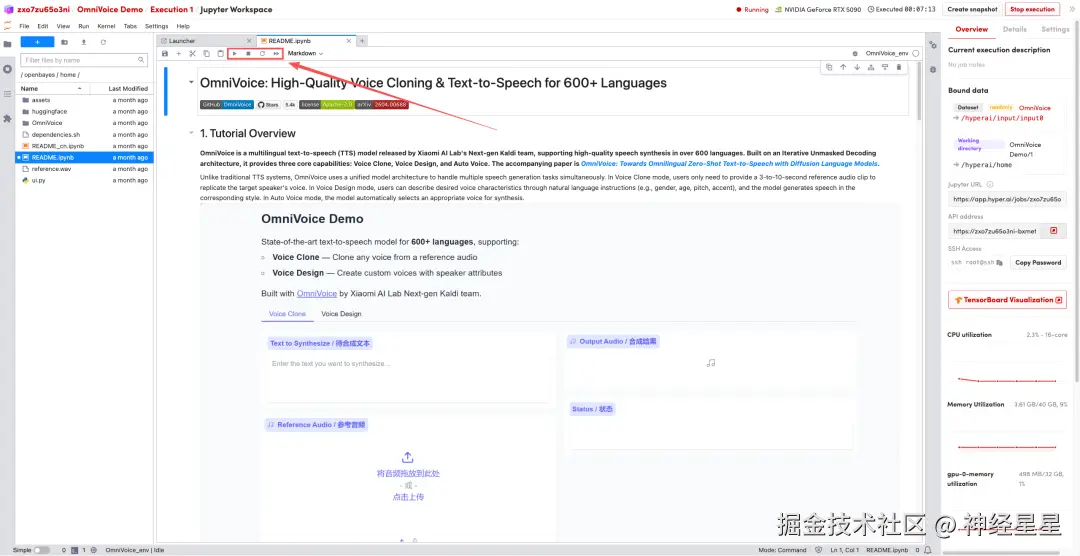
Task: Open the Extension Manager puzzle icon
Action: tap(8, 119)
